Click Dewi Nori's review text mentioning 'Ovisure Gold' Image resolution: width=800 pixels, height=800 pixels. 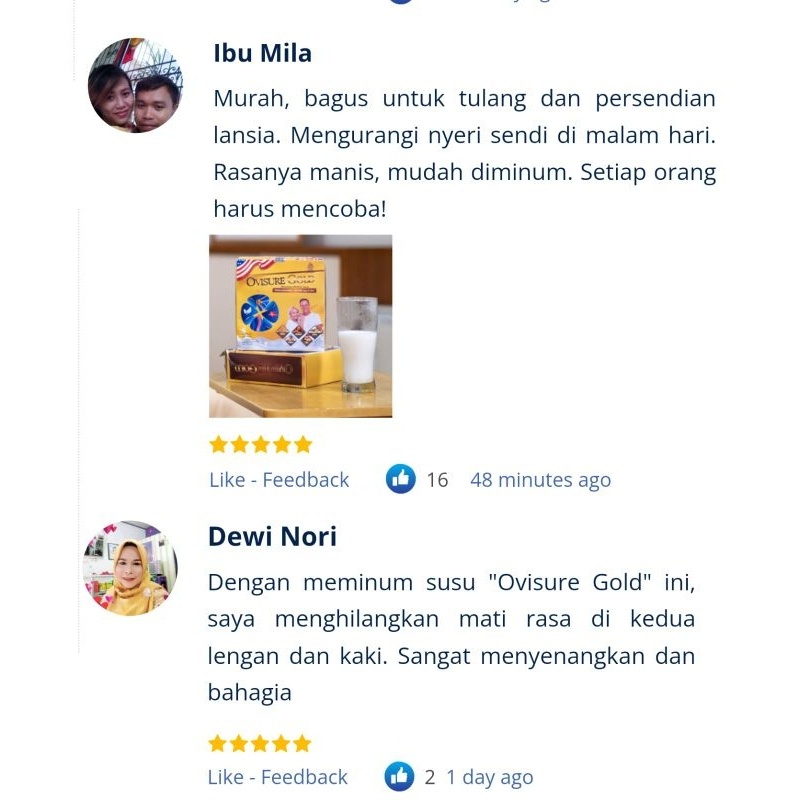451,637
